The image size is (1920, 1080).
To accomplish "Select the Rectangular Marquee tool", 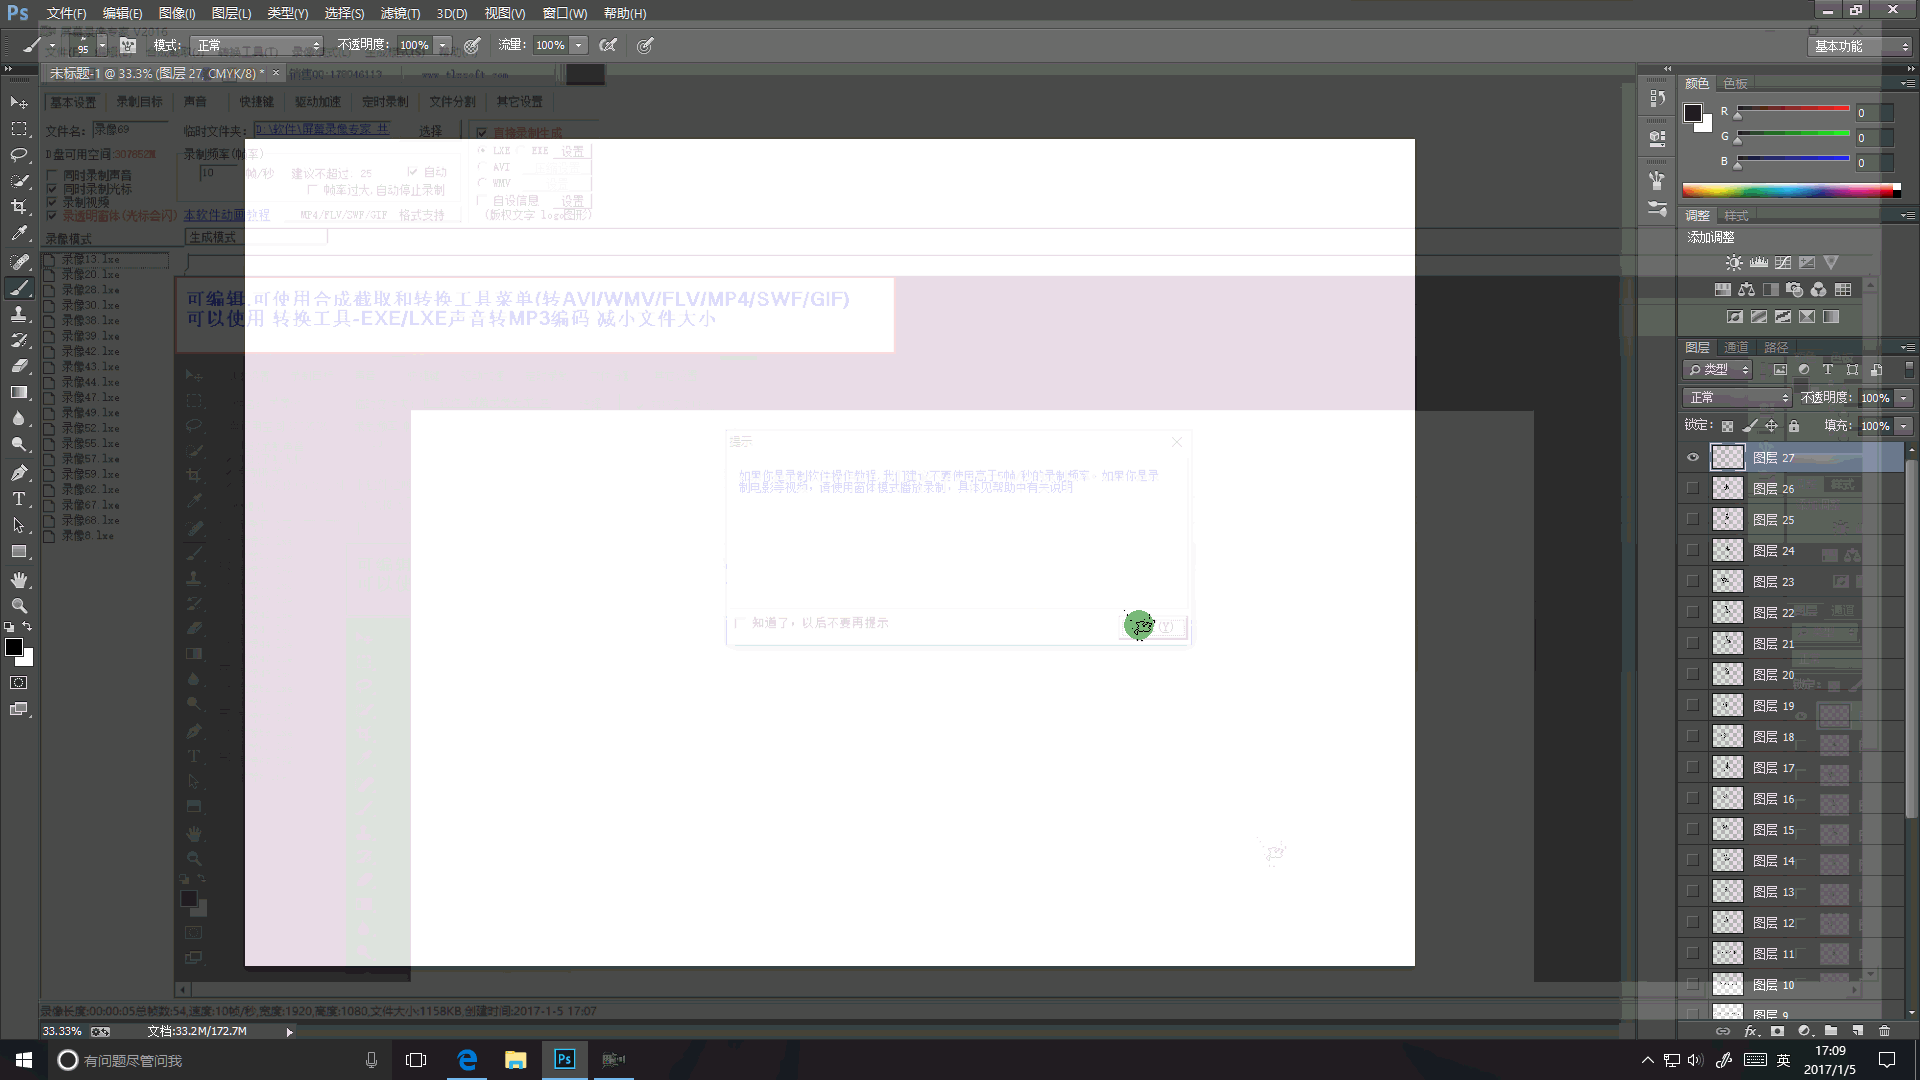I will coord(19,129).
